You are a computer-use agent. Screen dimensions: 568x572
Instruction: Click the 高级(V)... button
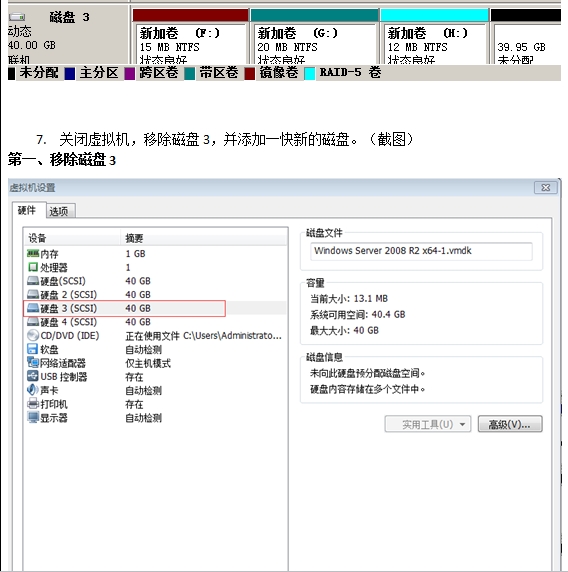pyautogui.click(x=510, y=424)
